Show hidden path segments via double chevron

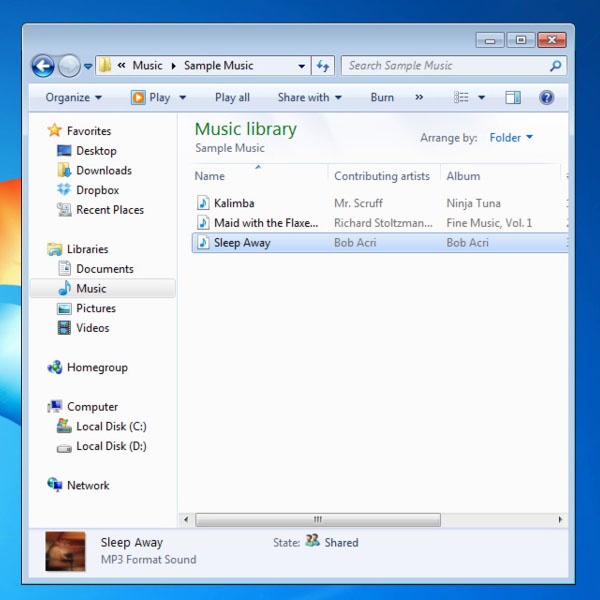pos(121,65)
